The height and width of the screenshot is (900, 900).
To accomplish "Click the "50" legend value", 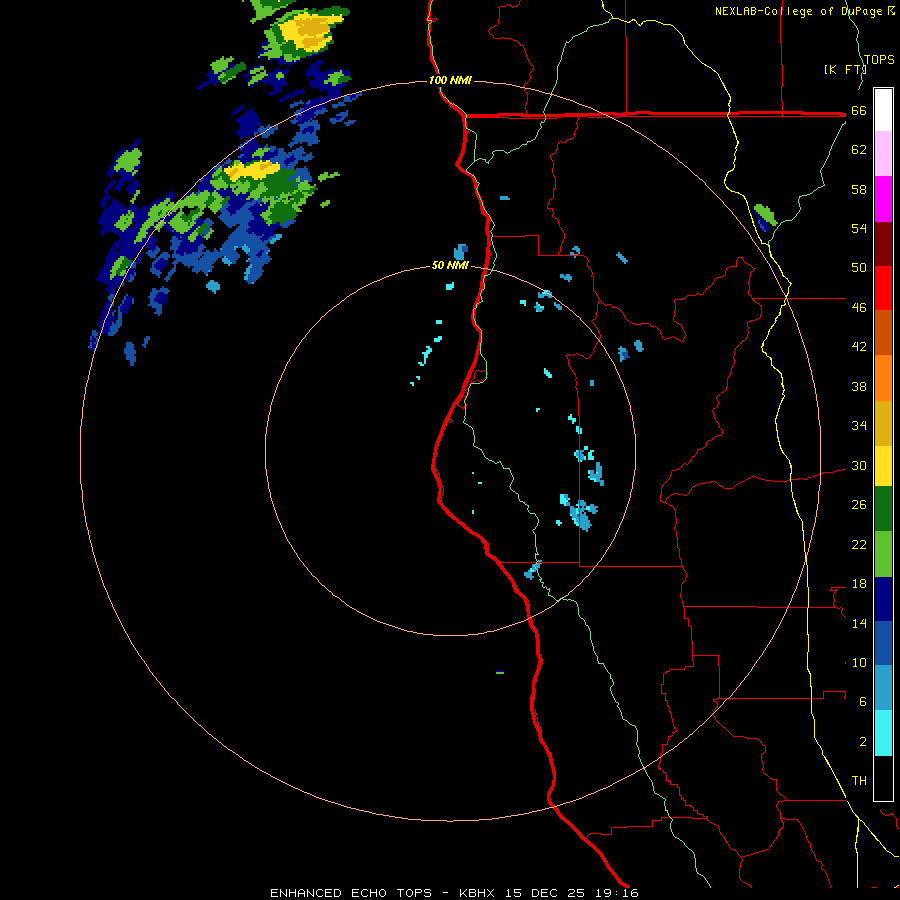I will tap(859, 268).
